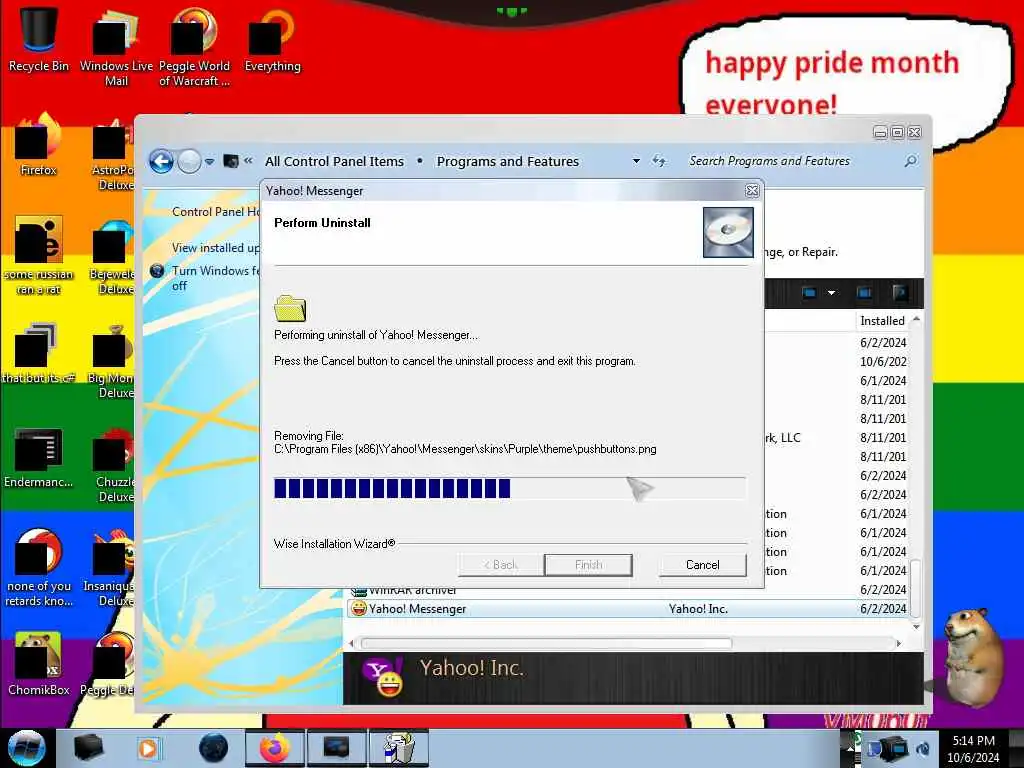
Task: Cancel the Yahoo! Messenger uninstall
Action: click(703, 565)
